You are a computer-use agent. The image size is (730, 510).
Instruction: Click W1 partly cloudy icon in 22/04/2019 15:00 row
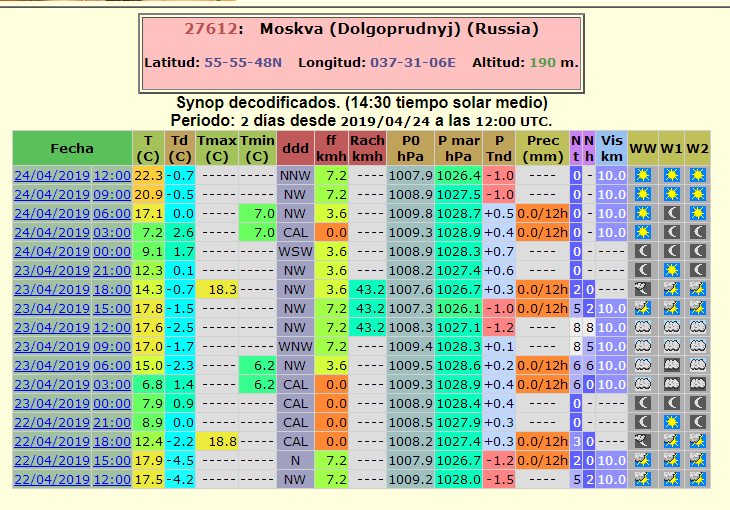(671, 461)
